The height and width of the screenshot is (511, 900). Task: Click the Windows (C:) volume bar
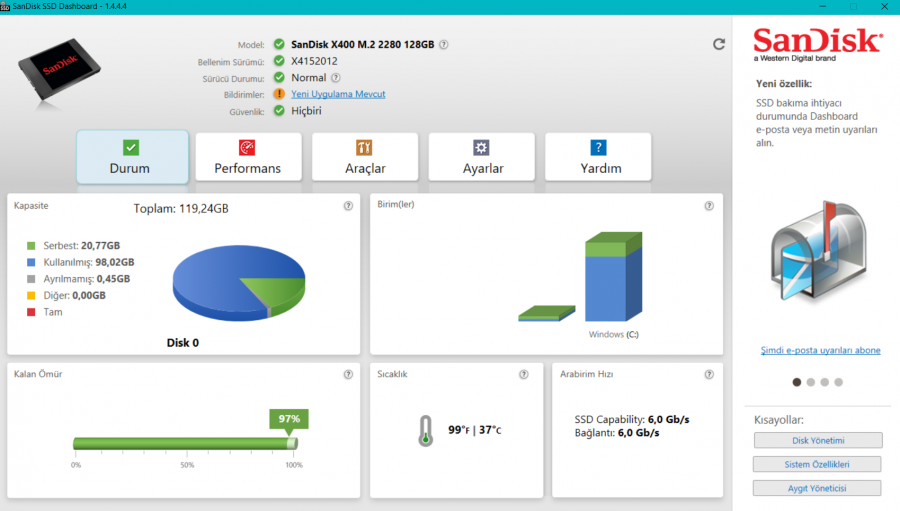coord(614,277)
